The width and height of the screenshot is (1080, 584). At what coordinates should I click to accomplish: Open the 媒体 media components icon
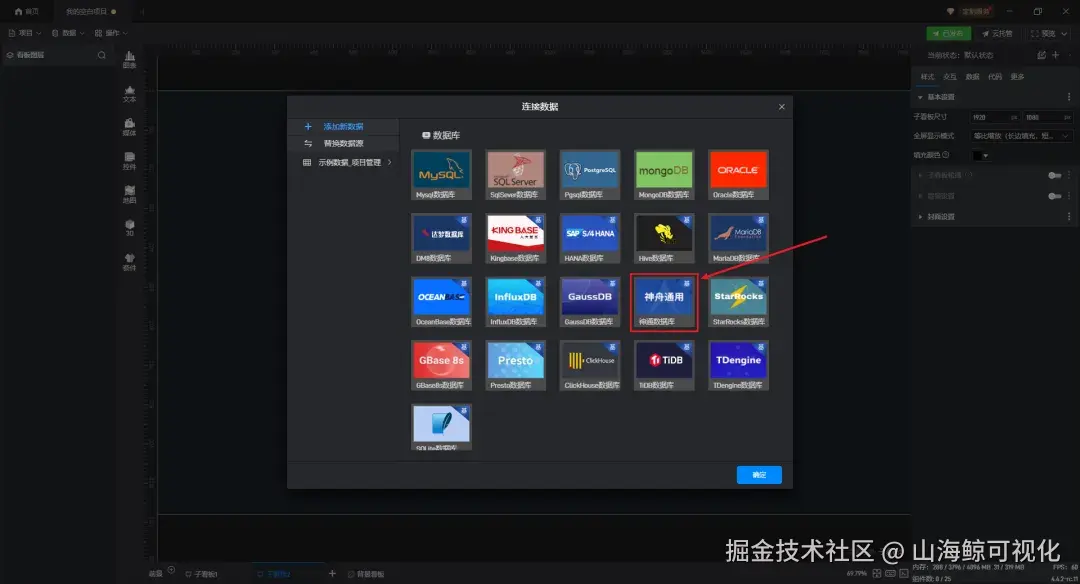pyautogui.click(x=129, y=127)
